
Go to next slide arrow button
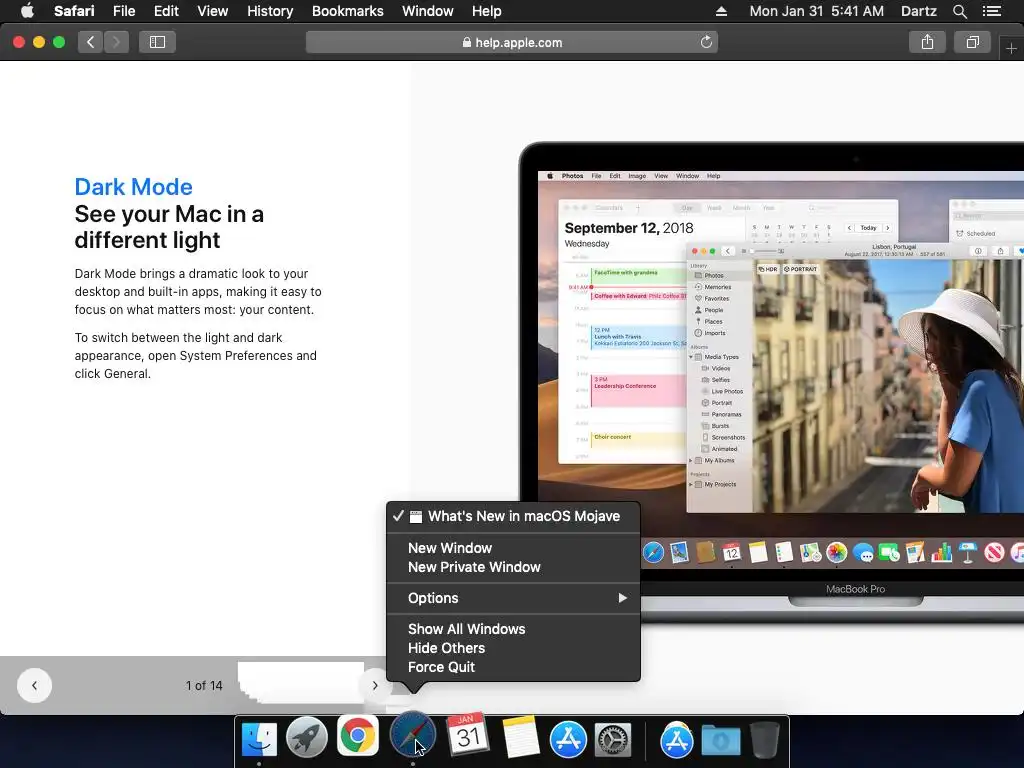click(375, 686)
